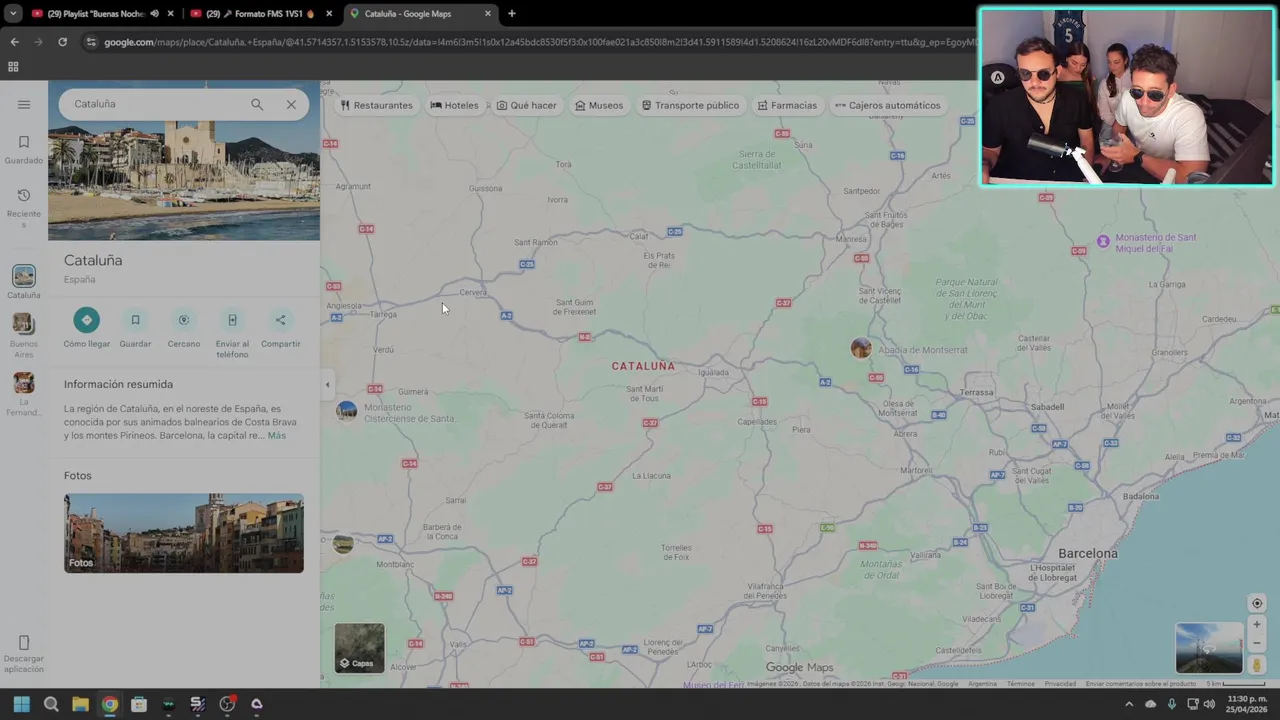This screenshot has width=1280, height=720.
Task: Click the site info icon in address bar
Action: pos(91,42)
